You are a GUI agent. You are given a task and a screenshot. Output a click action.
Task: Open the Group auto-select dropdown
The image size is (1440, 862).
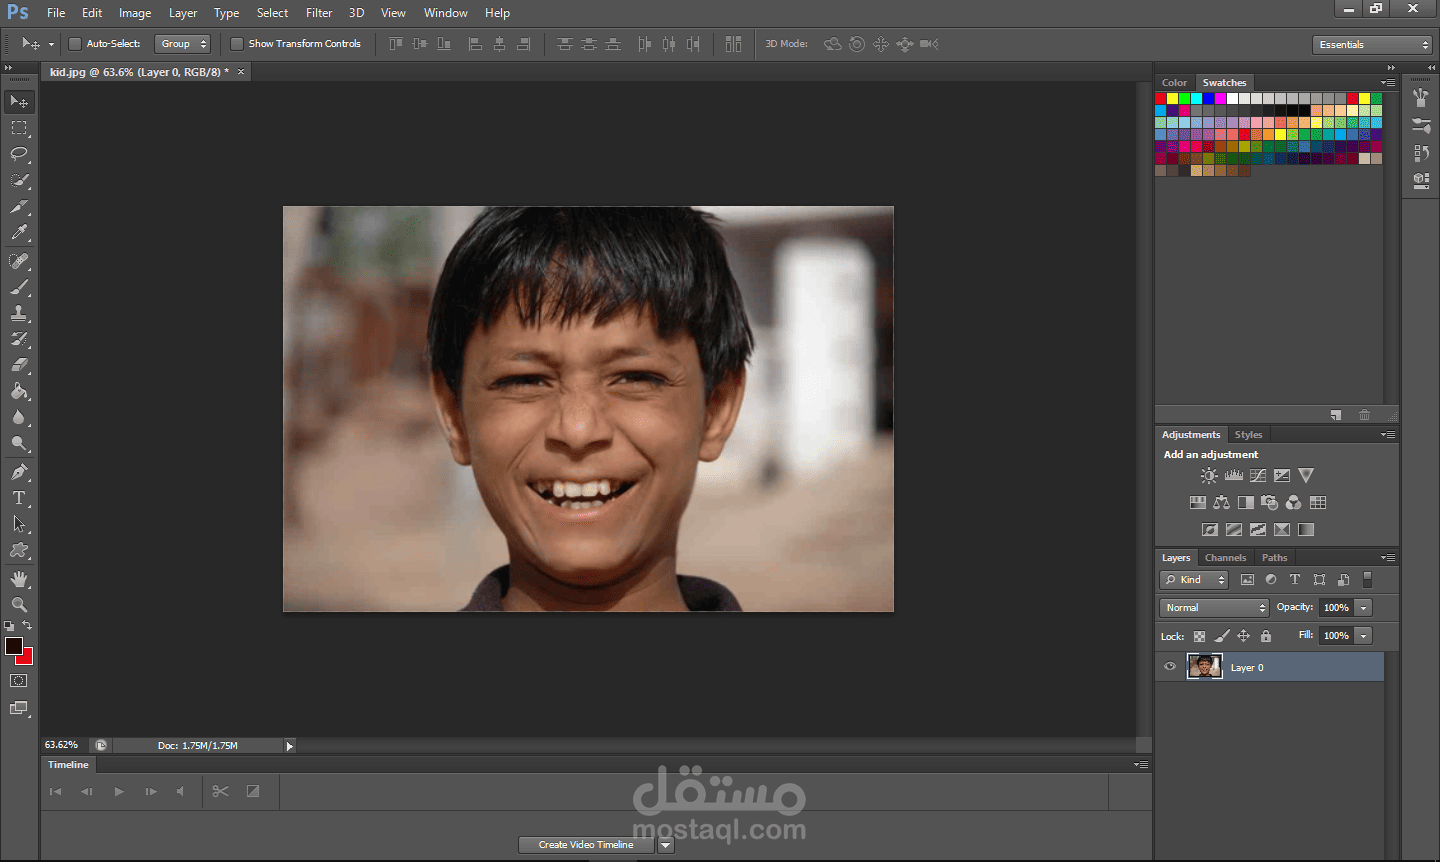tap(183, 44)
